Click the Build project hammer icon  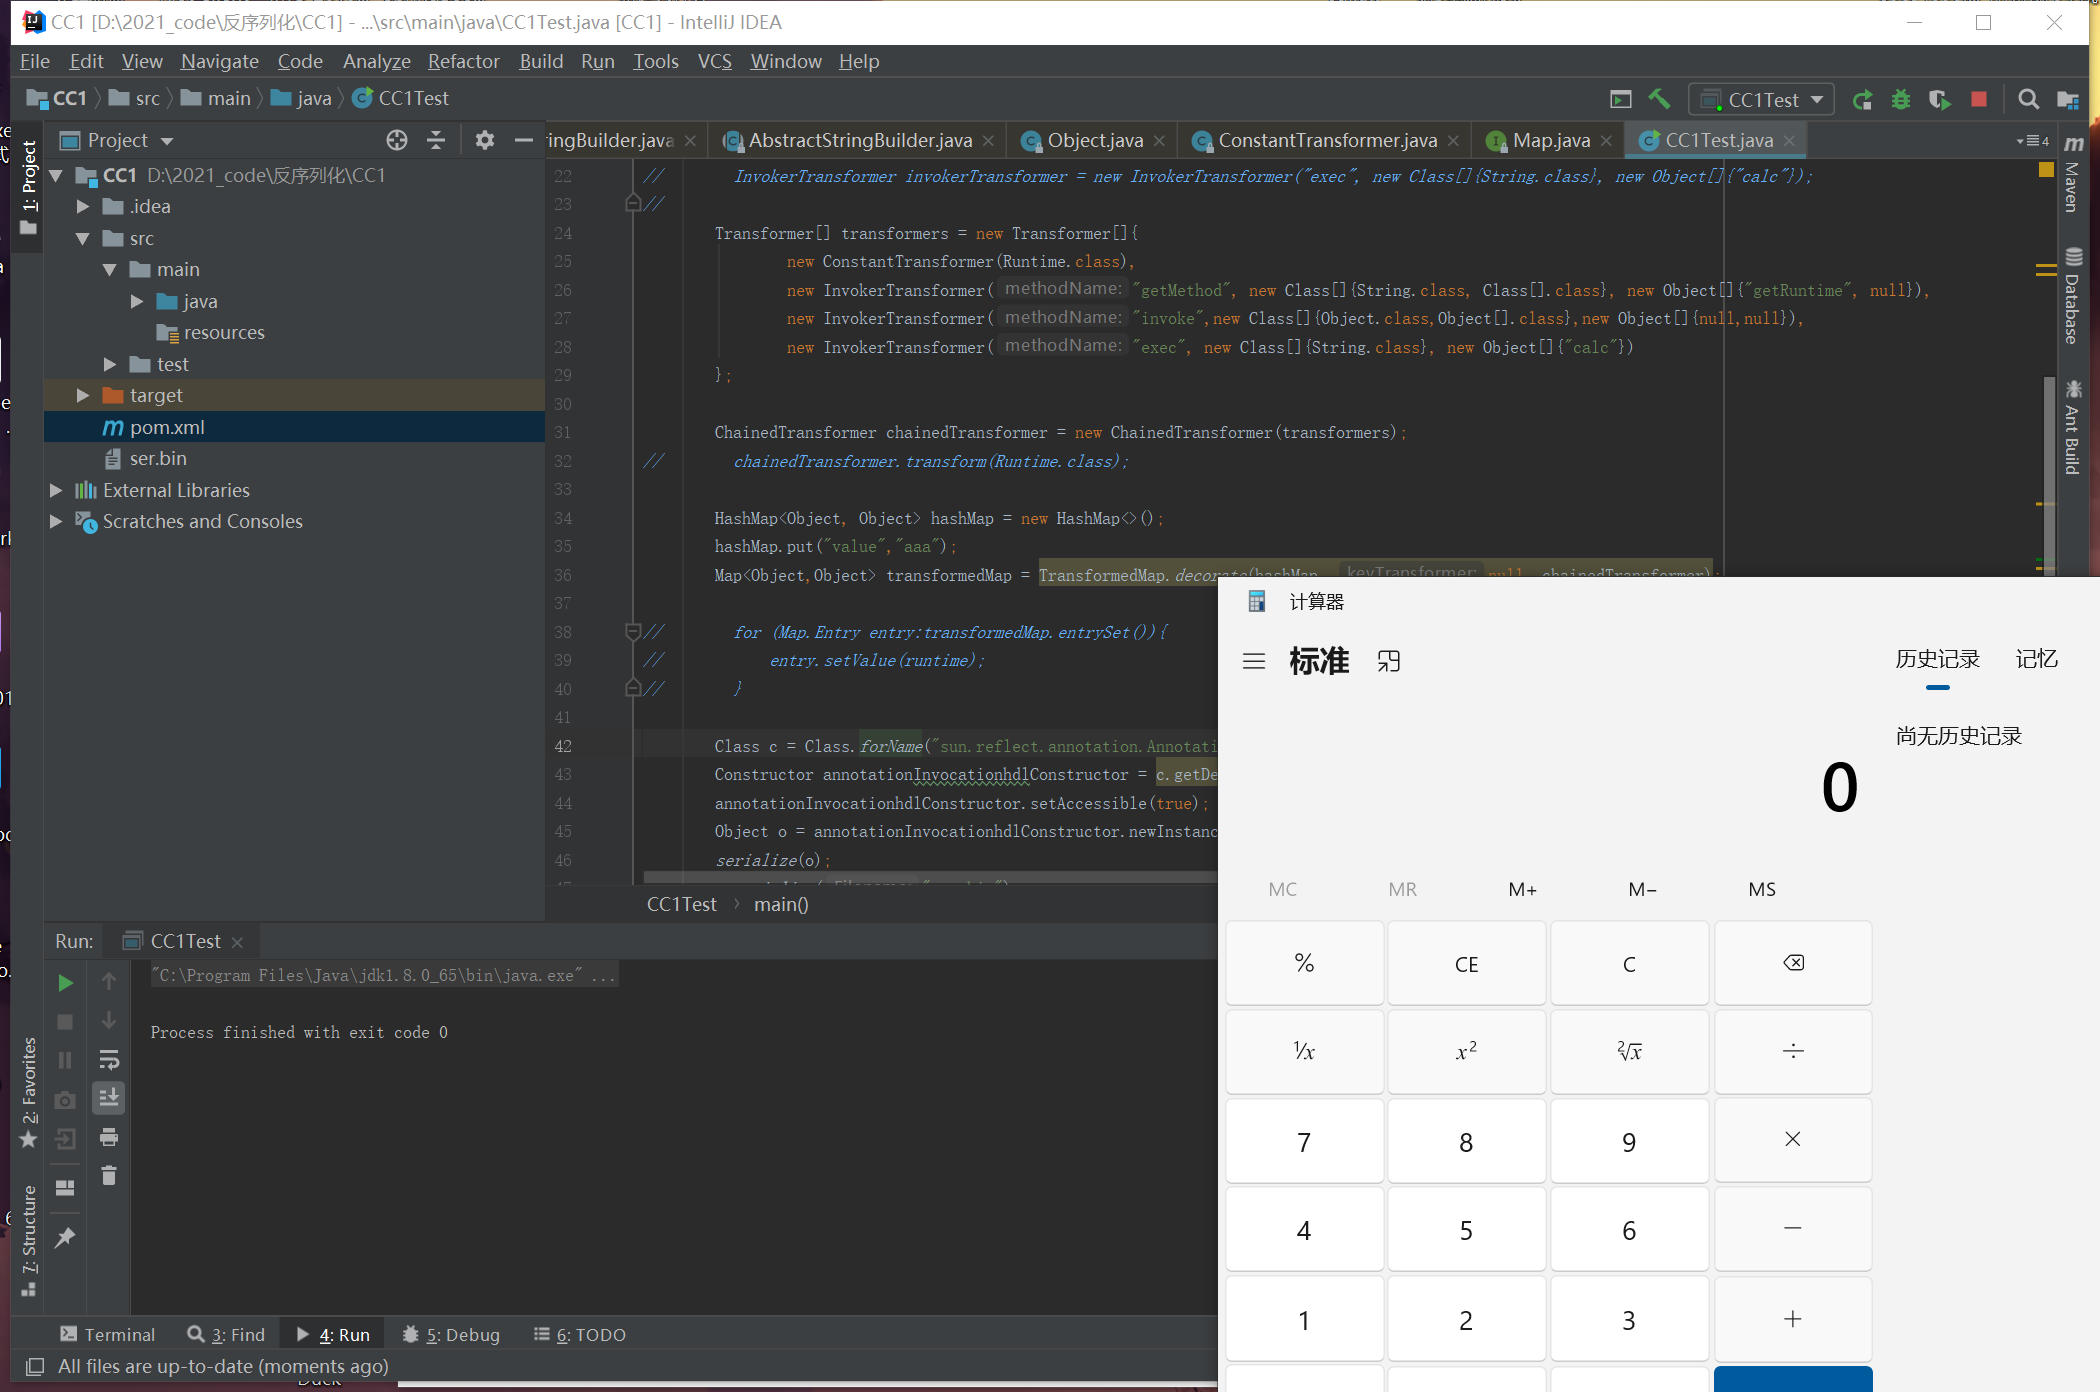point(1659,99)
